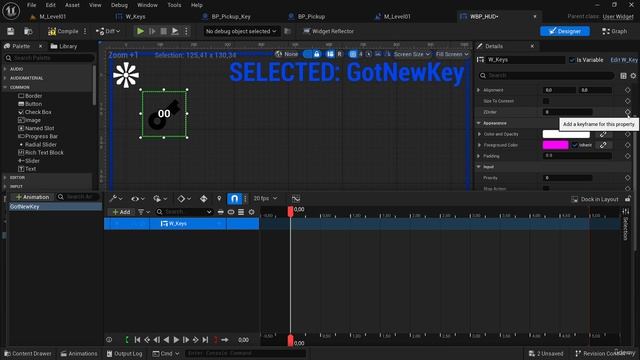Open the sequencer playback options menu
Viewport: 640px width, 360px height.
tap(160, 199)
